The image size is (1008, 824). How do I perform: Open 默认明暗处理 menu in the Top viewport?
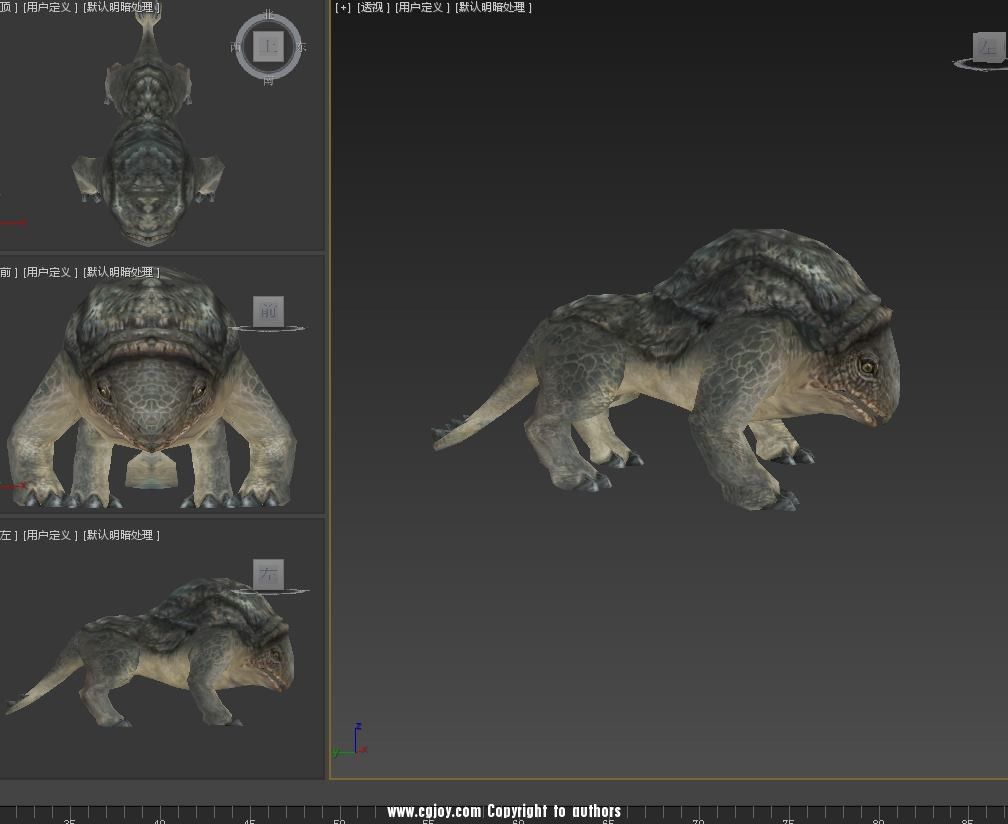[x=120, y=8]
